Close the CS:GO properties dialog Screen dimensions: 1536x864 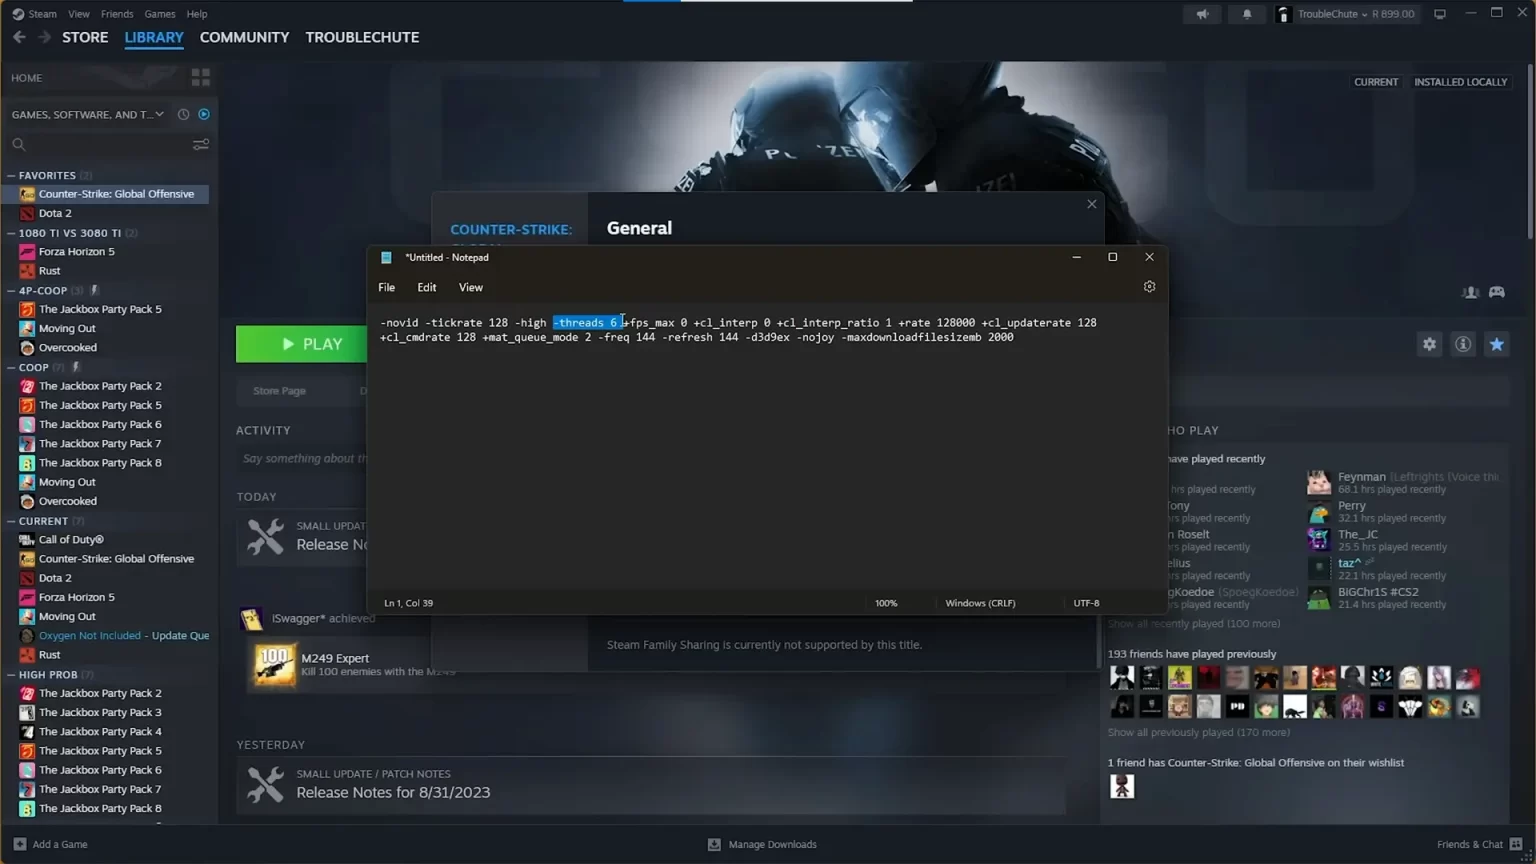(x=1092, y=204)
